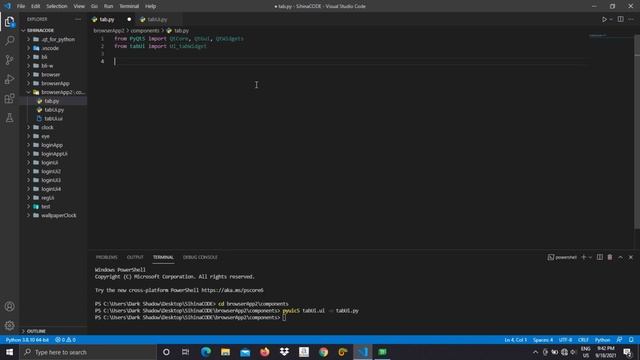This screenshot has width=640, height=360.
Task: Open the Explorer view in activity bar
Action: [x=9, y=22]
